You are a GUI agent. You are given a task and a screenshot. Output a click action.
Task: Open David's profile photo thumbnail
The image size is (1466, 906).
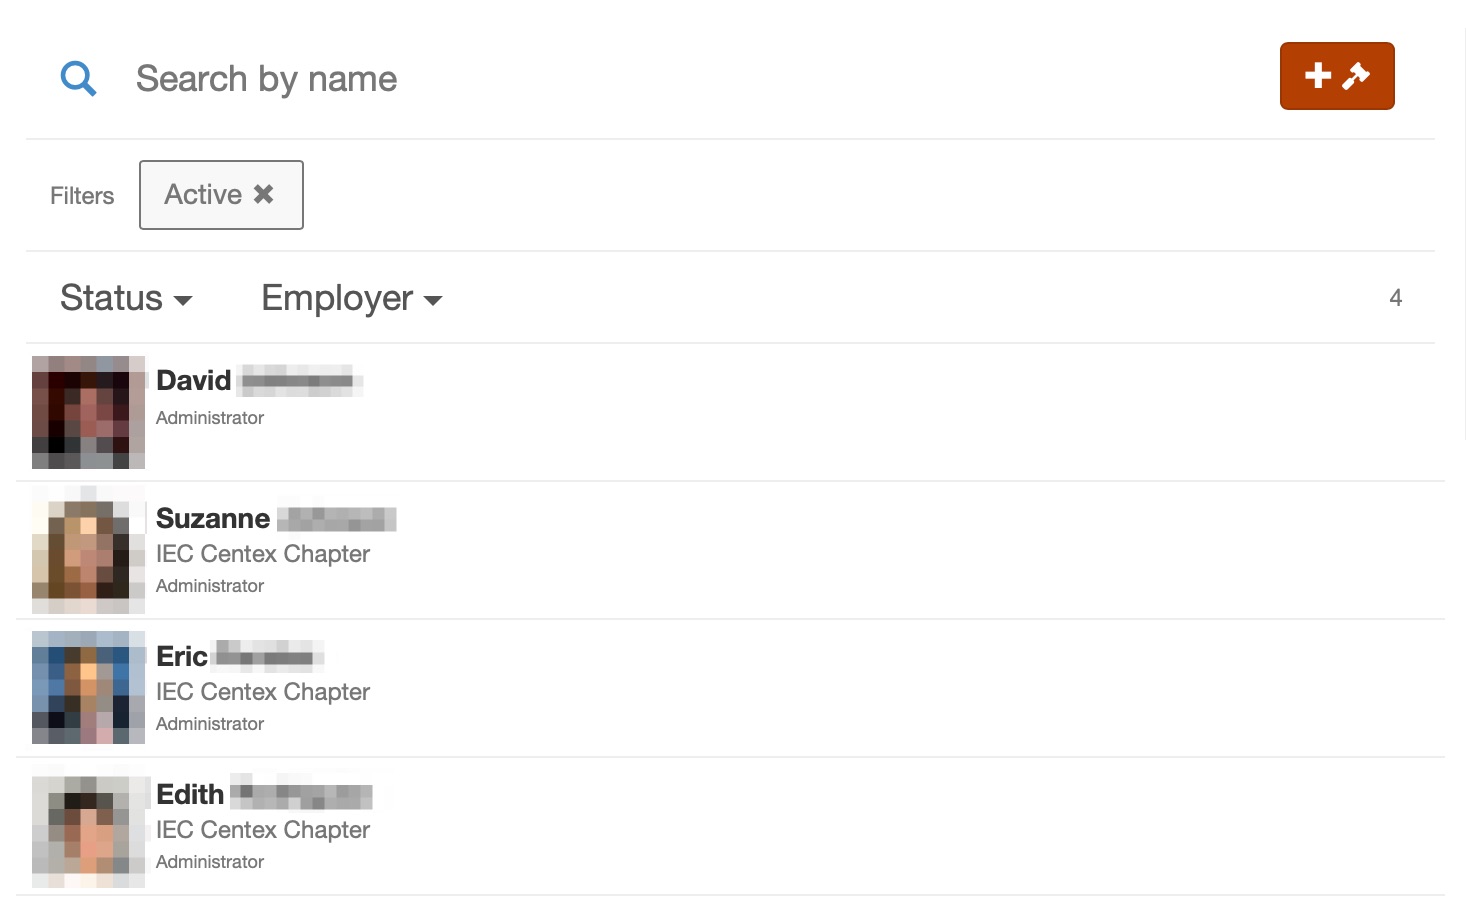point(88,412)
